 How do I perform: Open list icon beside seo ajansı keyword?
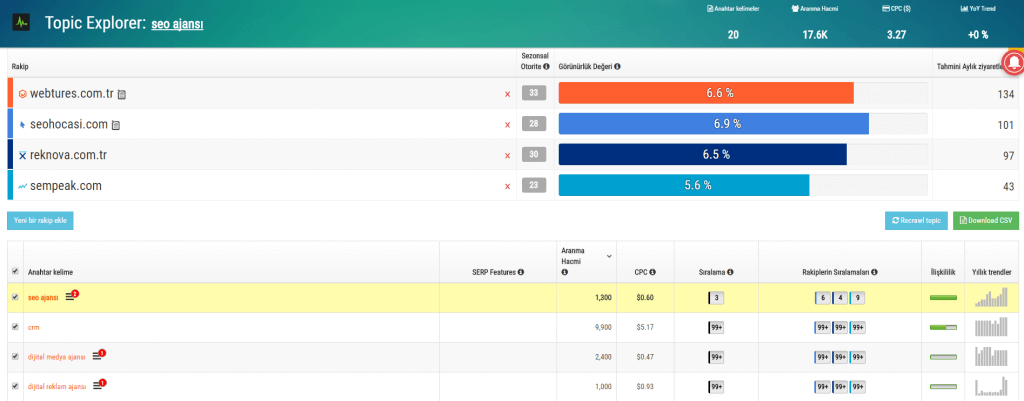(71, 297)
